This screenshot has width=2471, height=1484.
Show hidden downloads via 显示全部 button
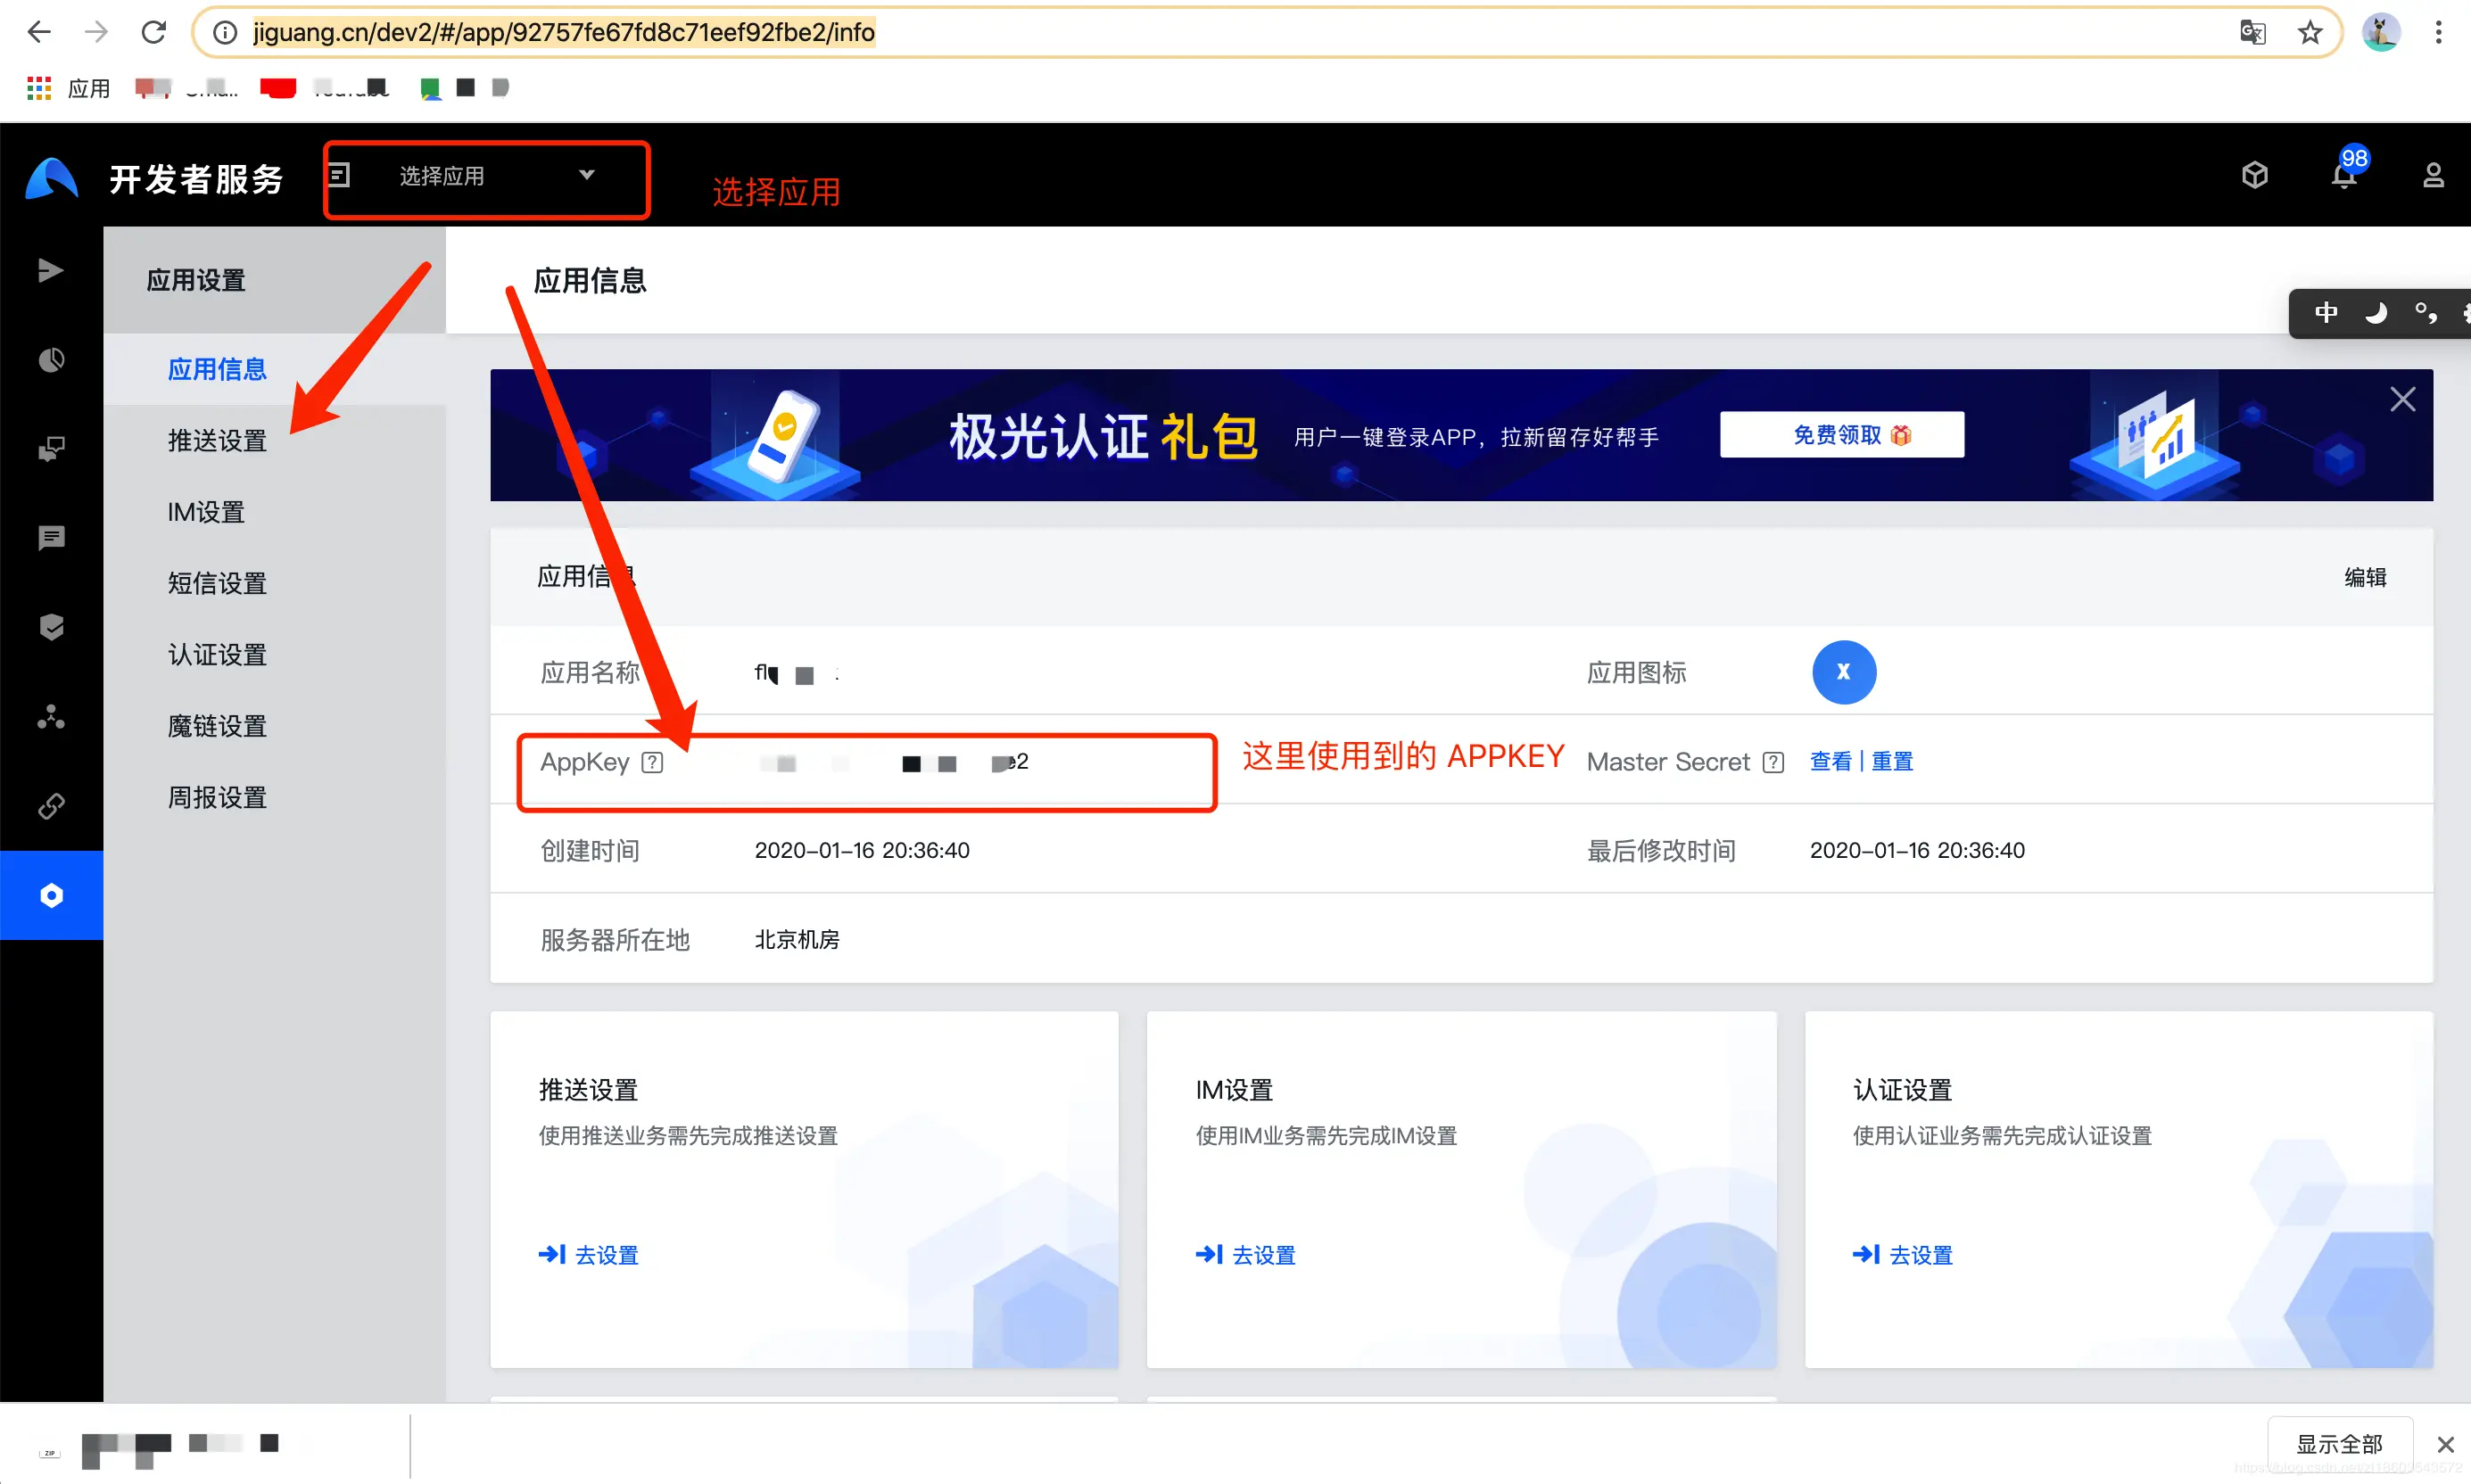pyautogui.click(x=2339, y=1443)
